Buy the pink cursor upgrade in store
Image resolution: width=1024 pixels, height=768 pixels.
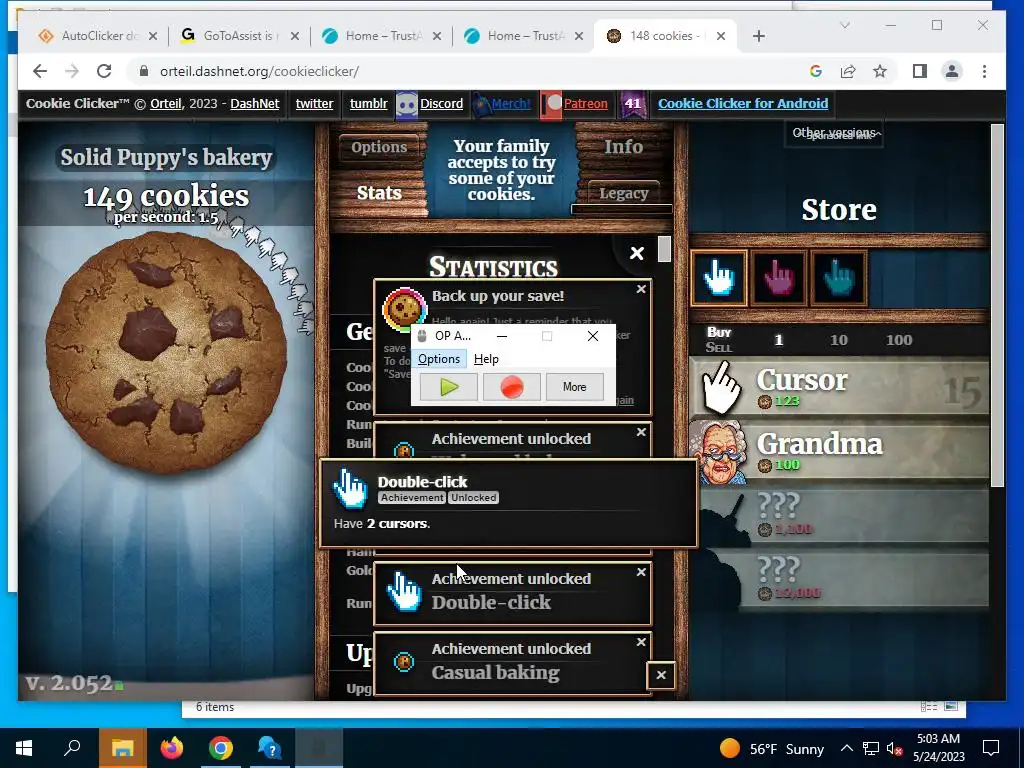[778, 278]
